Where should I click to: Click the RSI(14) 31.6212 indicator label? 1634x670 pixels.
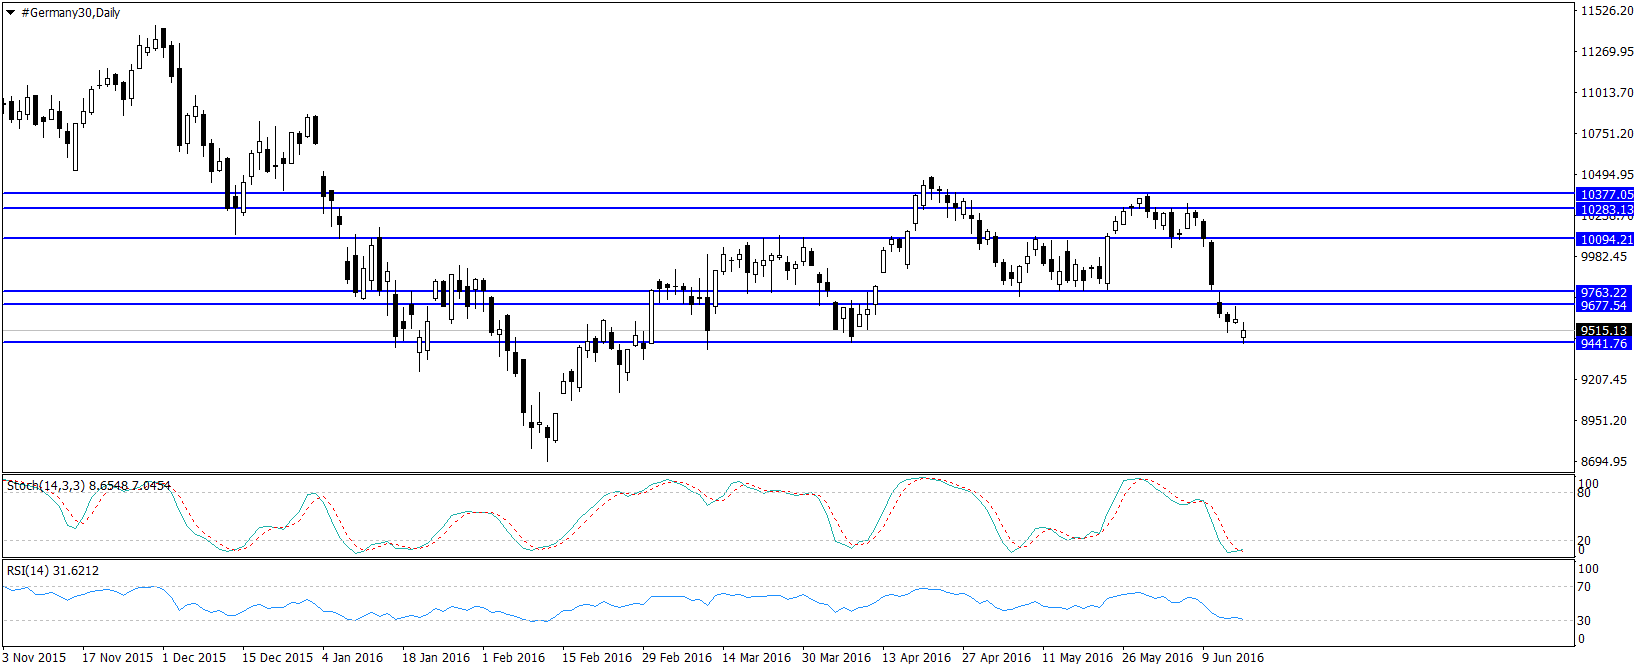click(53, 571)
